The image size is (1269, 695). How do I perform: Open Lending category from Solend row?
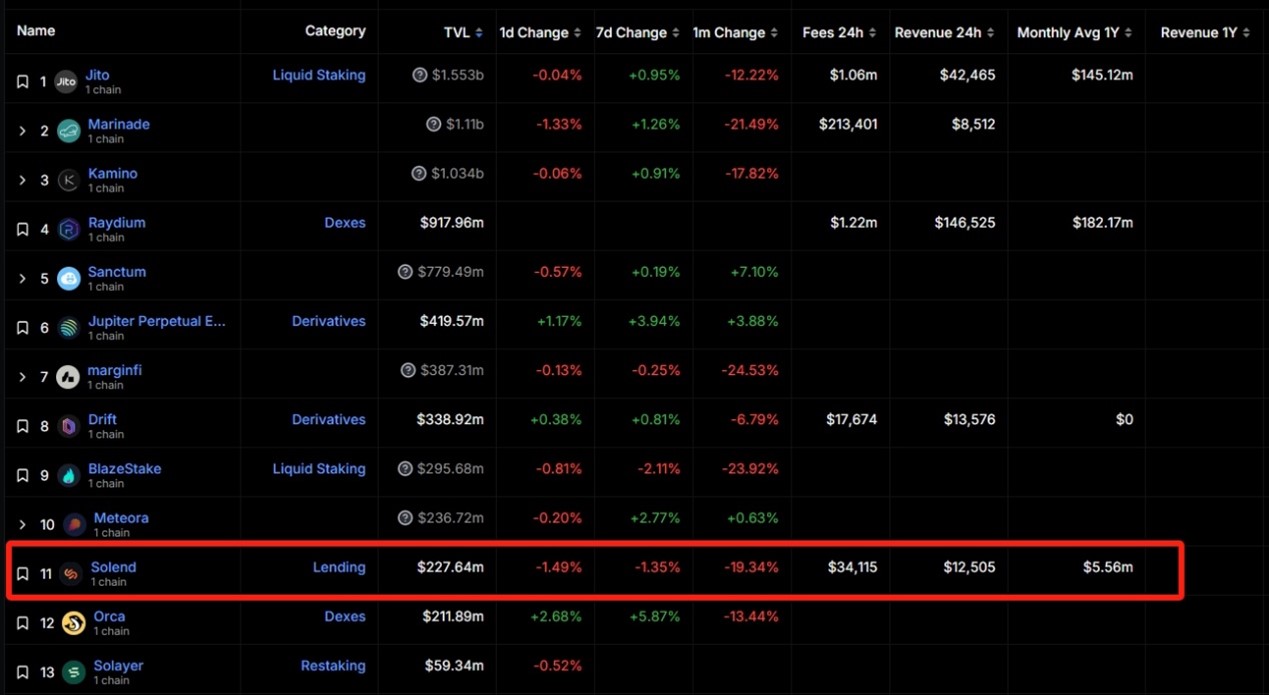tap(339, 567)
